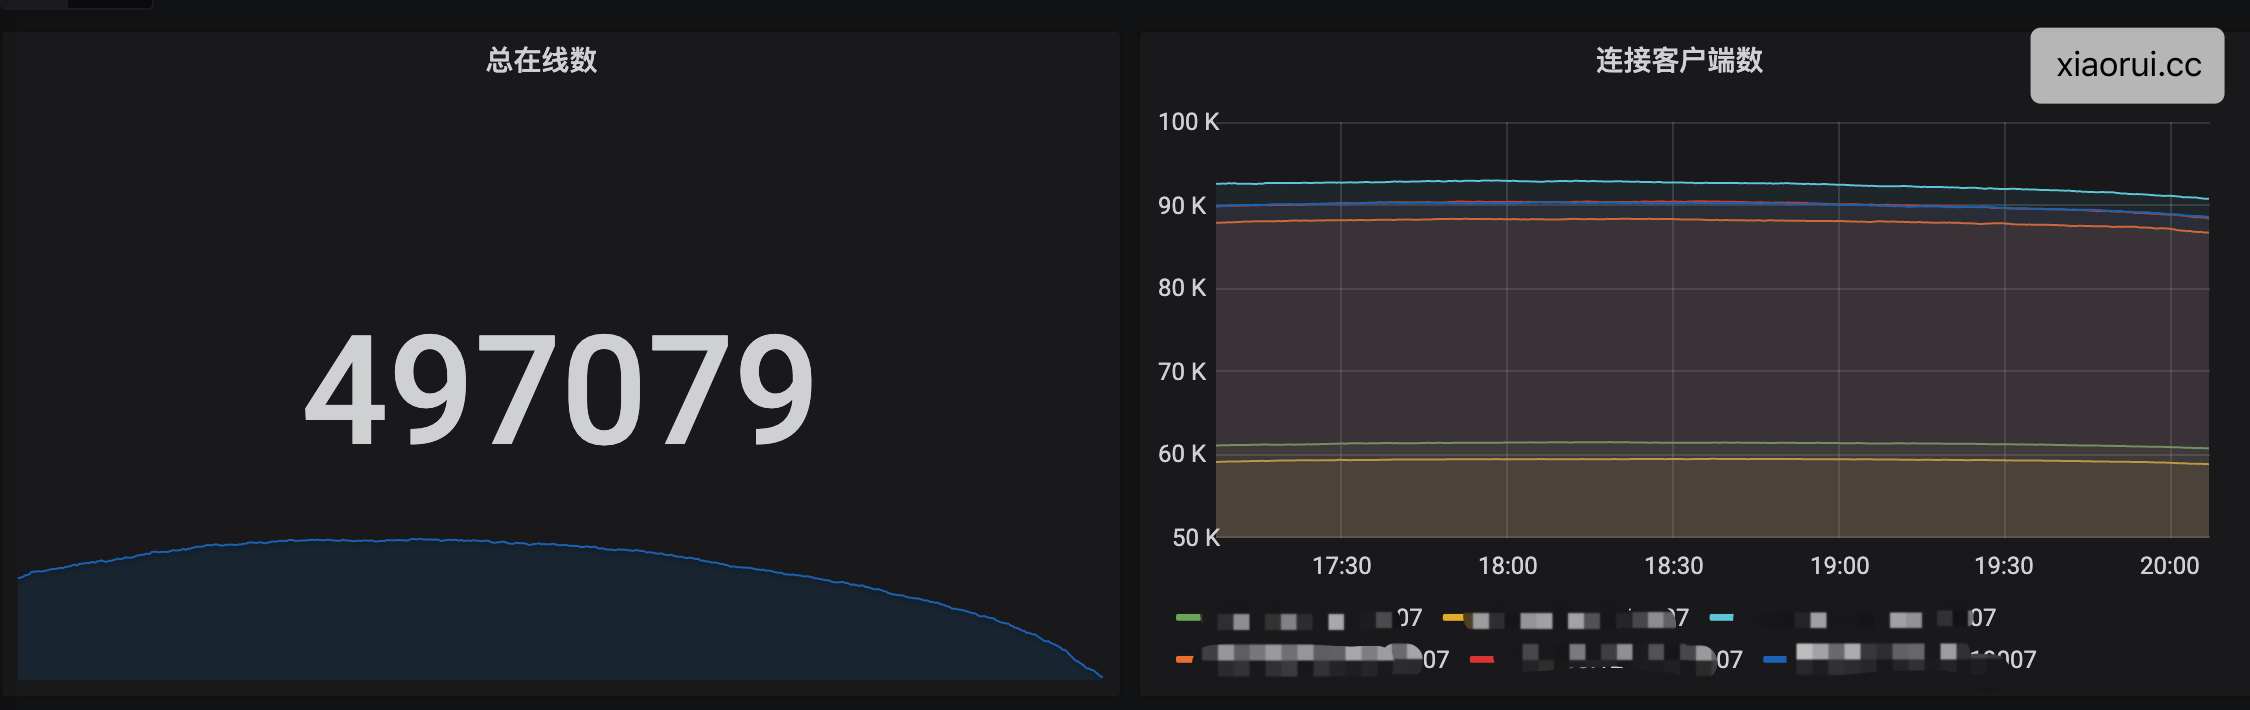The width and height of the screenshot is (2250, 710).
Task: Click the 497079 total online value
Action: click(x=559, y=390)
